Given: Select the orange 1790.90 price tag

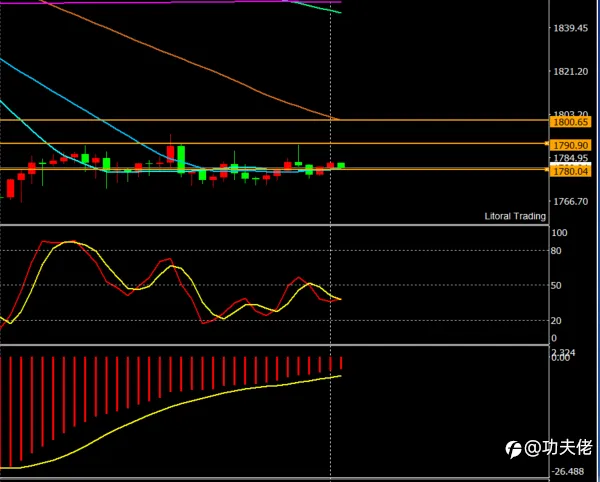Looking at the screenshot, I should (x=570, y=145).
